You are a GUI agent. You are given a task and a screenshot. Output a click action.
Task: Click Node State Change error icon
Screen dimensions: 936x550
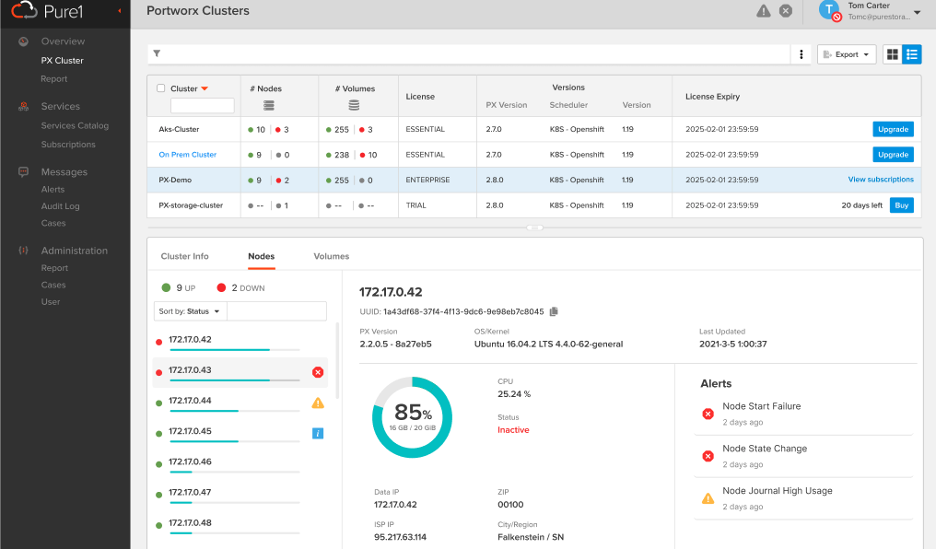point(708,456)
